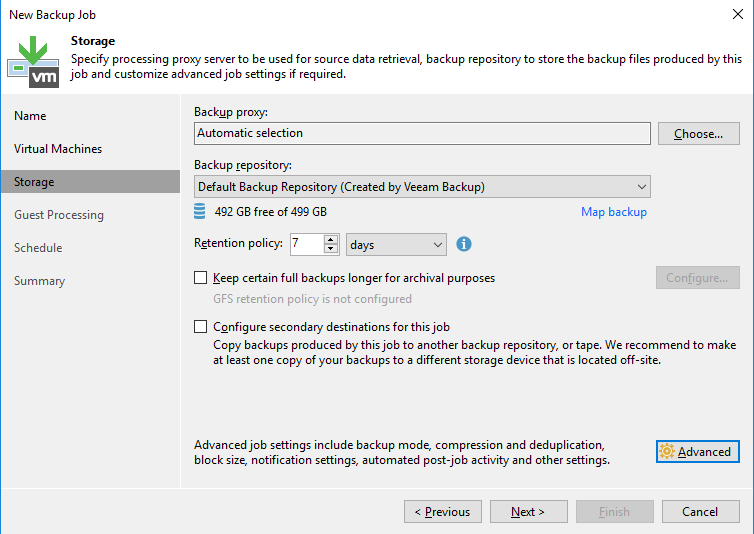Open the Guest Processing step
Viewport: 754px width, 534px height.
tap(59, 215)
